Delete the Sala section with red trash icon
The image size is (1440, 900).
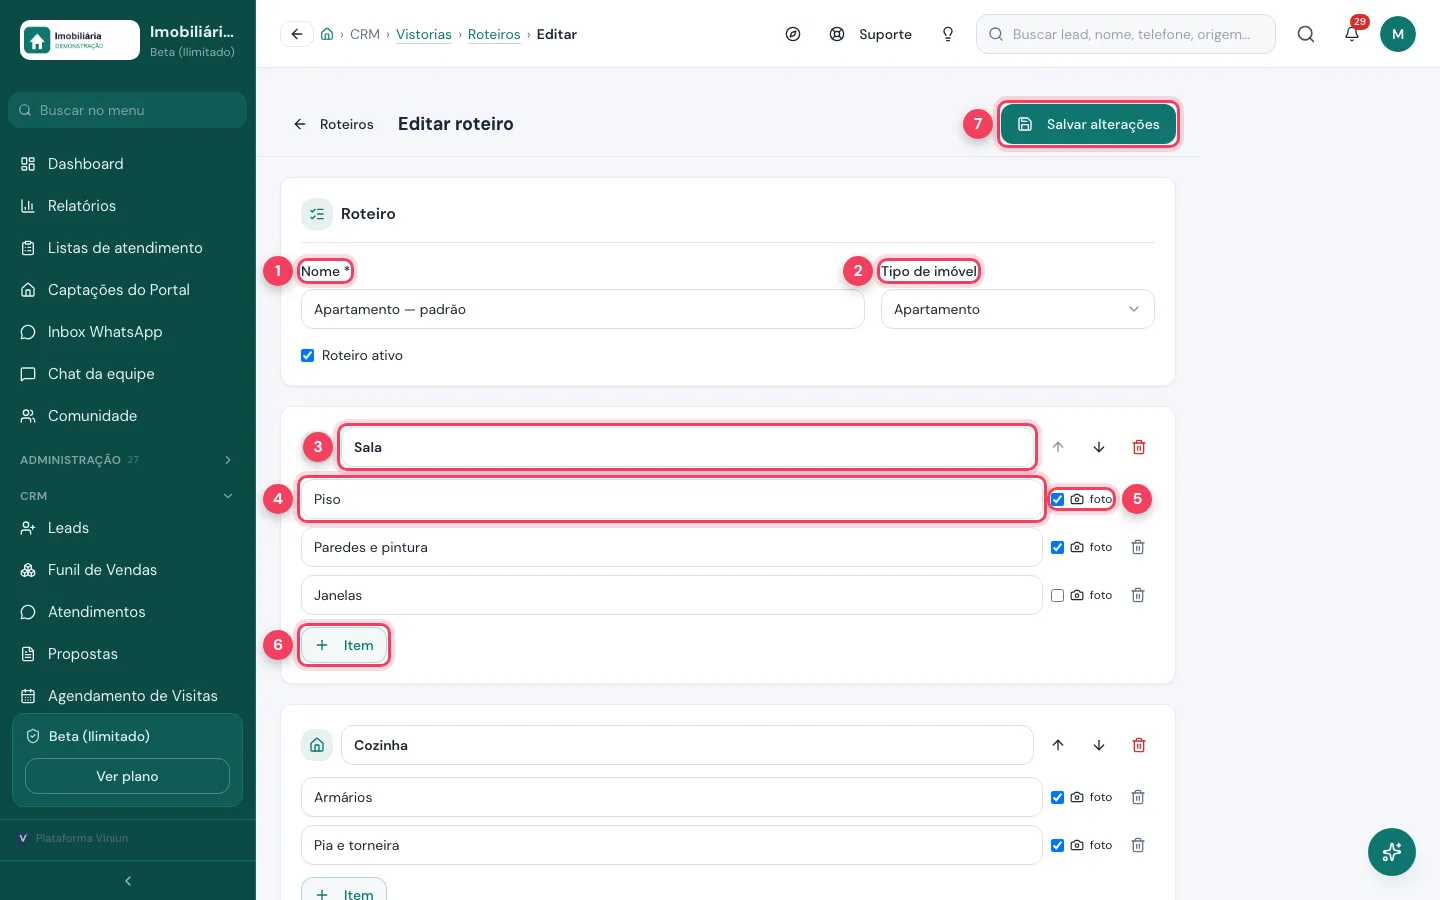1138,447
